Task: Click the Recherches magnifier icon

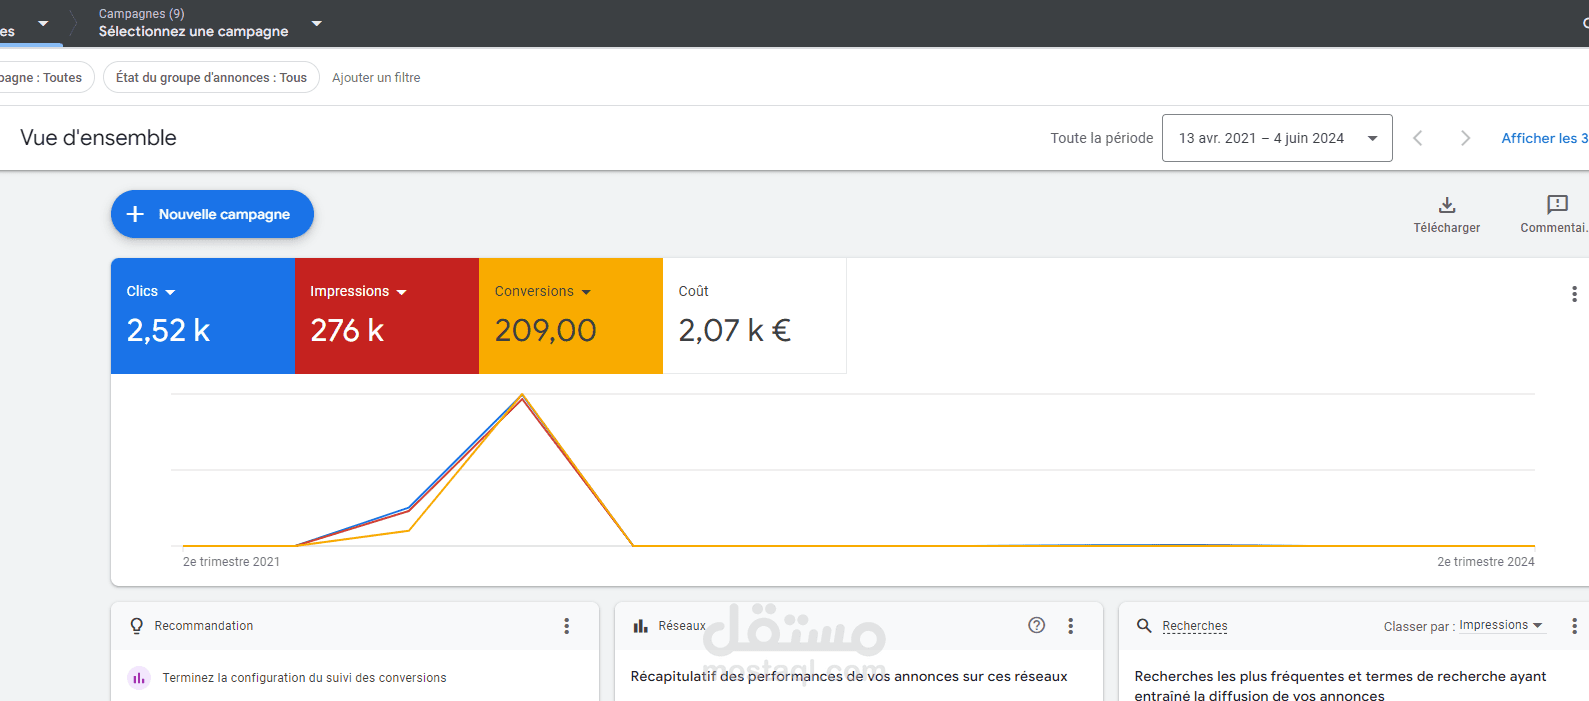Action: [x=1144, y=626]
